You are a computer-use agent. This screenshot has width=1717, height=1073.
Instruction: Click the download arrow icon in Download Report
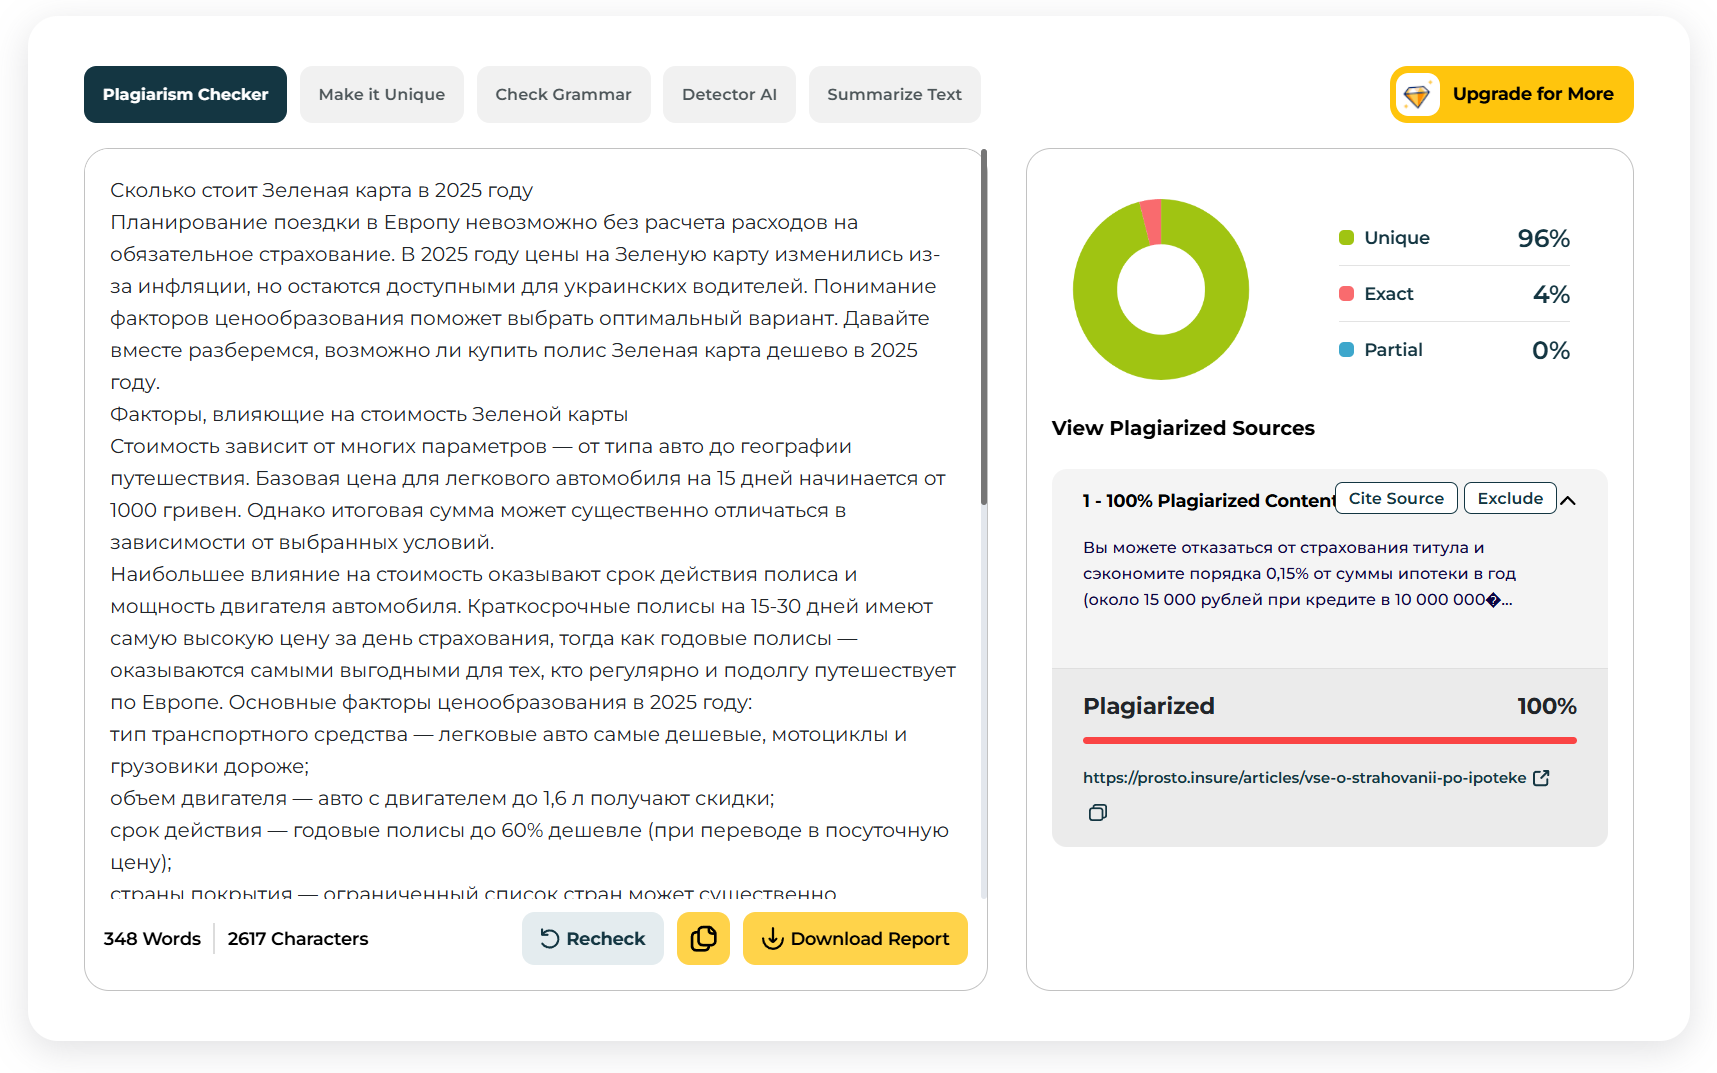click(x=772, y=938)
